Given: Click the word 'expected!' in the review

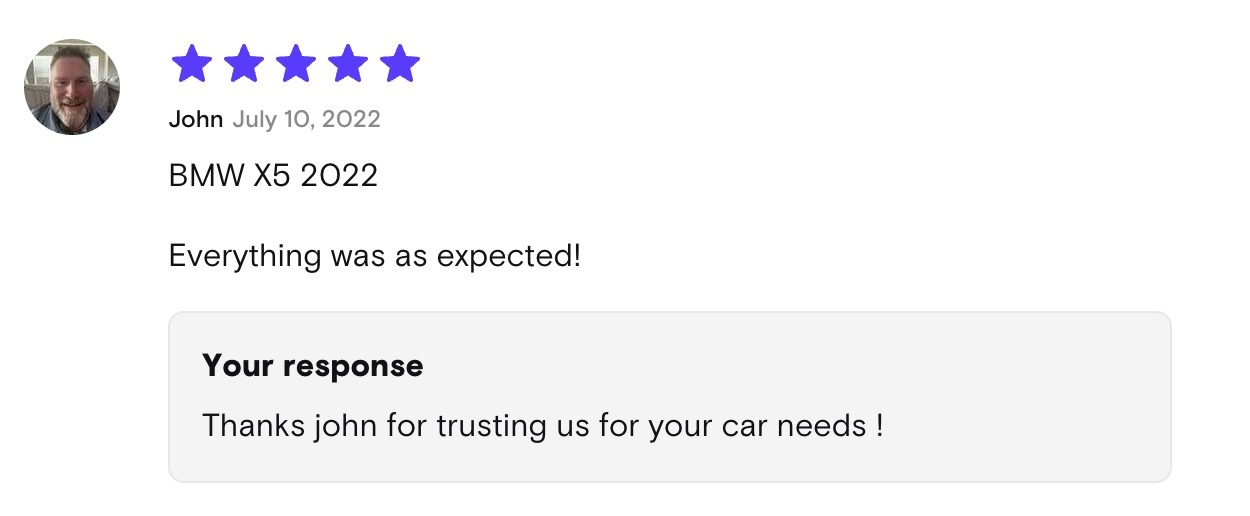Looking at the screenshot, I should click(509, 258).
